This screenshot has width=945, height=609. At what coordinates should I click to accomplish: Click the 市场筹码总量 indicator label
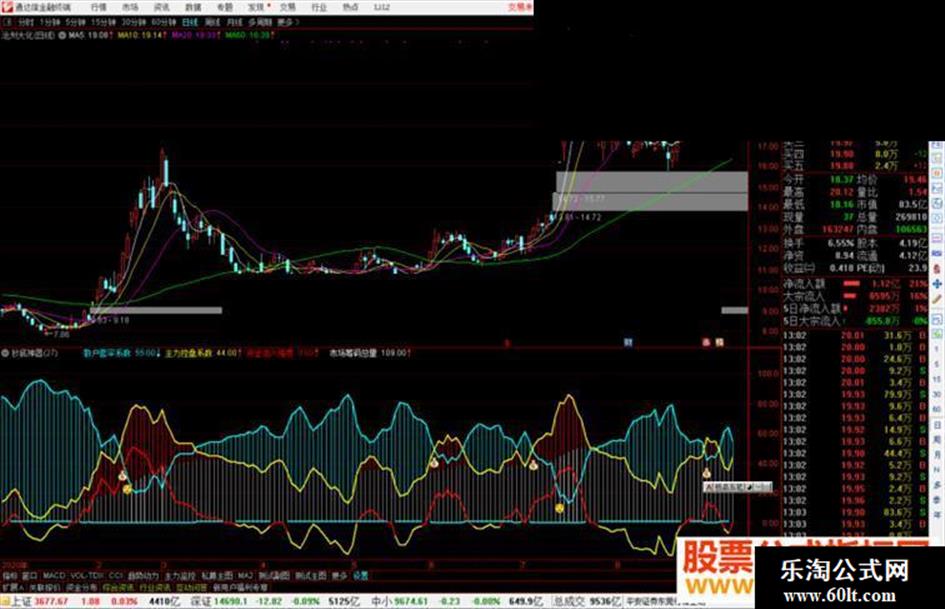pyautogui.click(x=353, y=353)
